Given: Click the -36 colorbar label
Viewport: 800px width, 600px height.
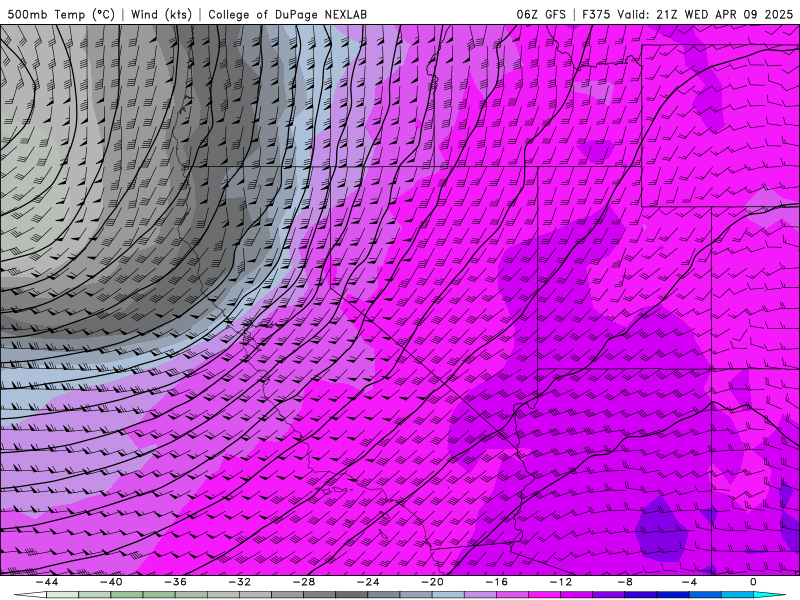Looking at the screenshot, I should coord(175,582).
